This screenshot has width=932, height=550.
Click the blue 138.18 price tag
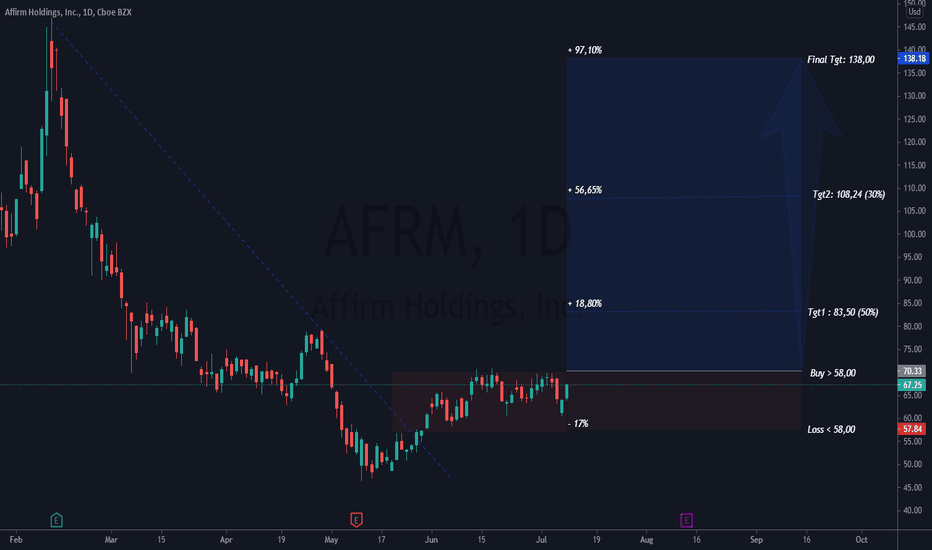(x=912, y=58)
